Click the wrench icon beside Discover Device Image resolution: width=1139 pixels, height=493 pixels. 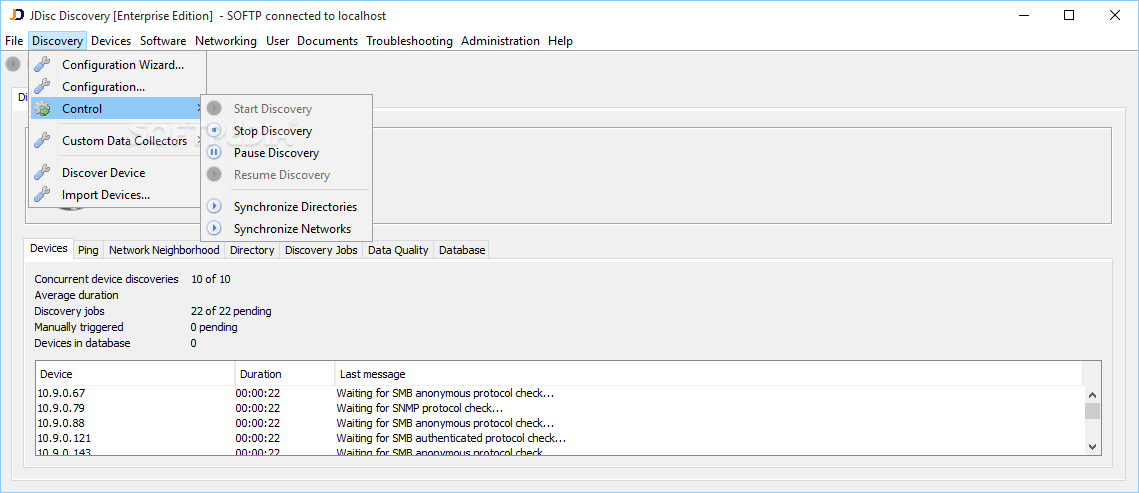[x=43, y=173]
